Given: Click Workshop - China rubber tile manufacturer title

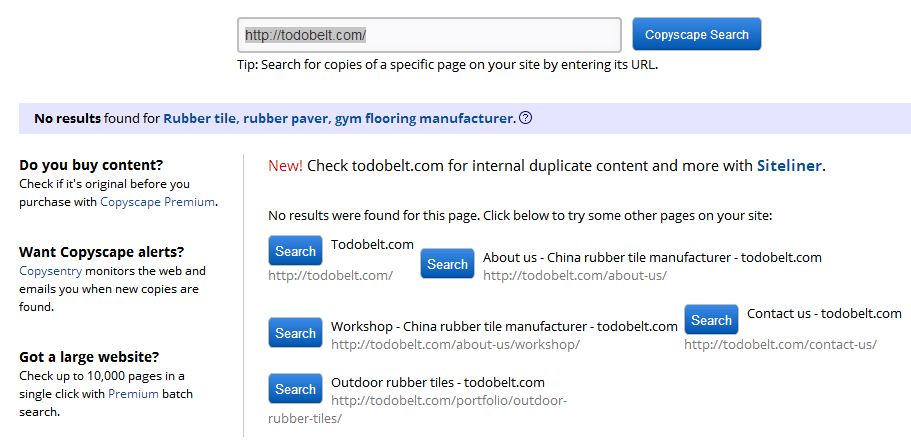Looking at the screenshot, I should tap(504, 326).
